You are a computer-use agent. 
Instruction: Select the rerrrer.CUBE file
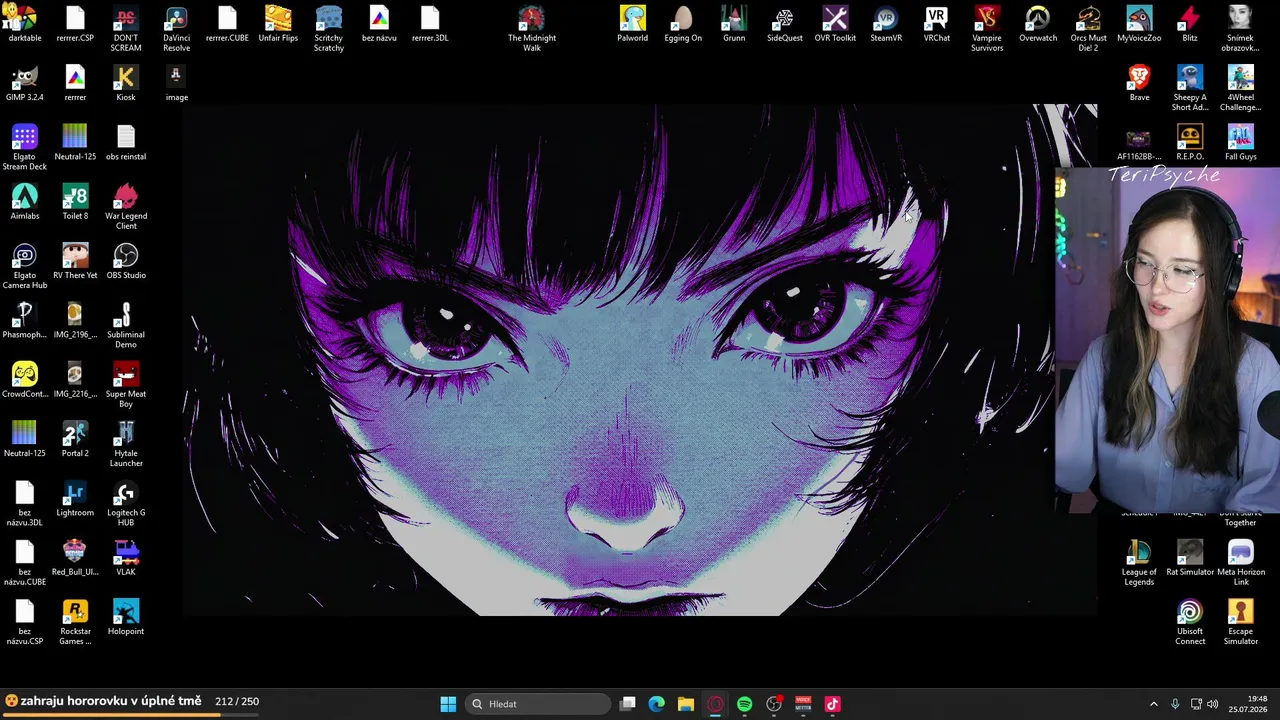tap(227, 25)
